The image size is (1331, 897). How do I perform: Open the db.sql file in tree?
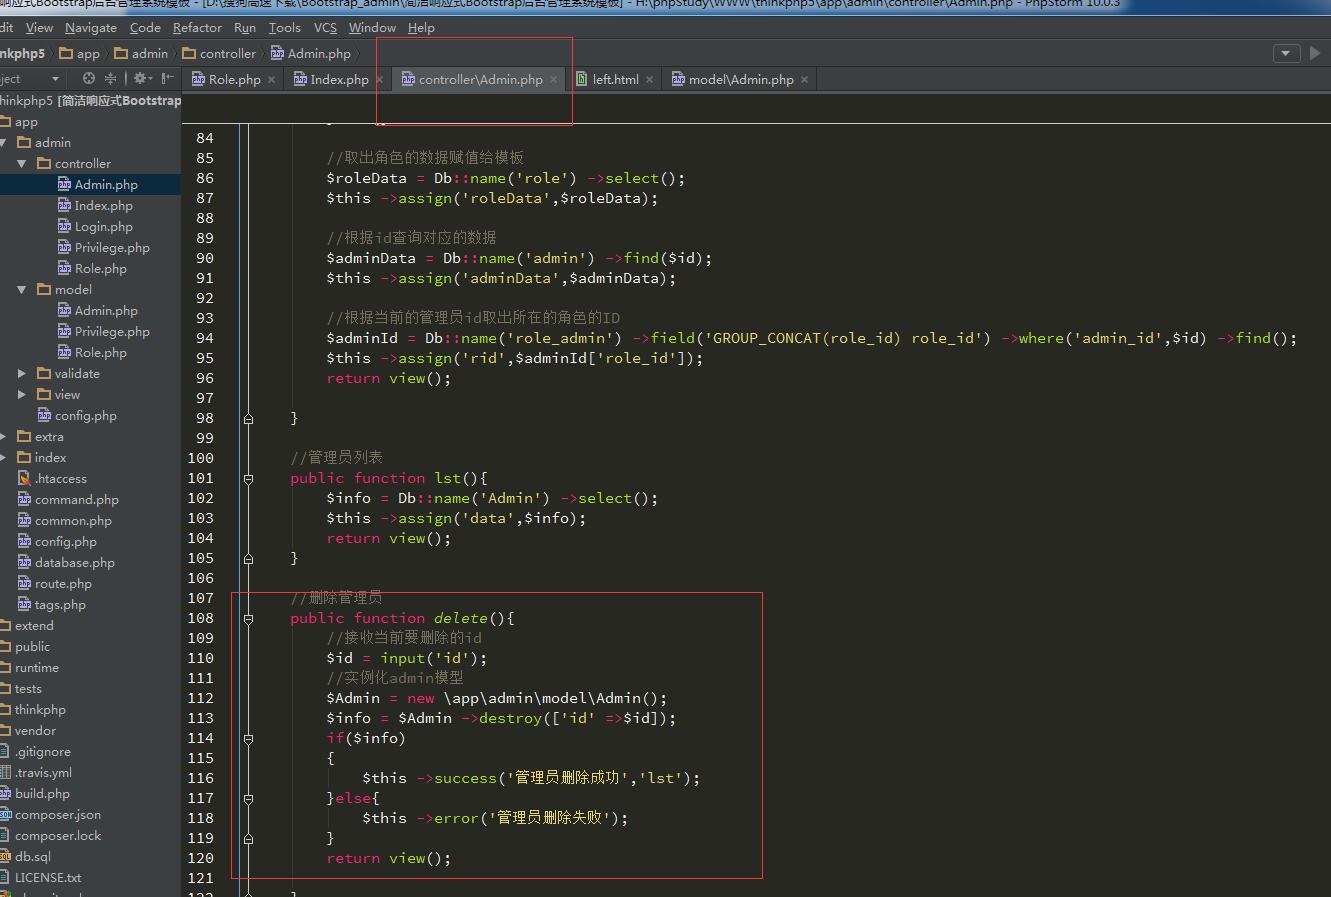point(32,856)
